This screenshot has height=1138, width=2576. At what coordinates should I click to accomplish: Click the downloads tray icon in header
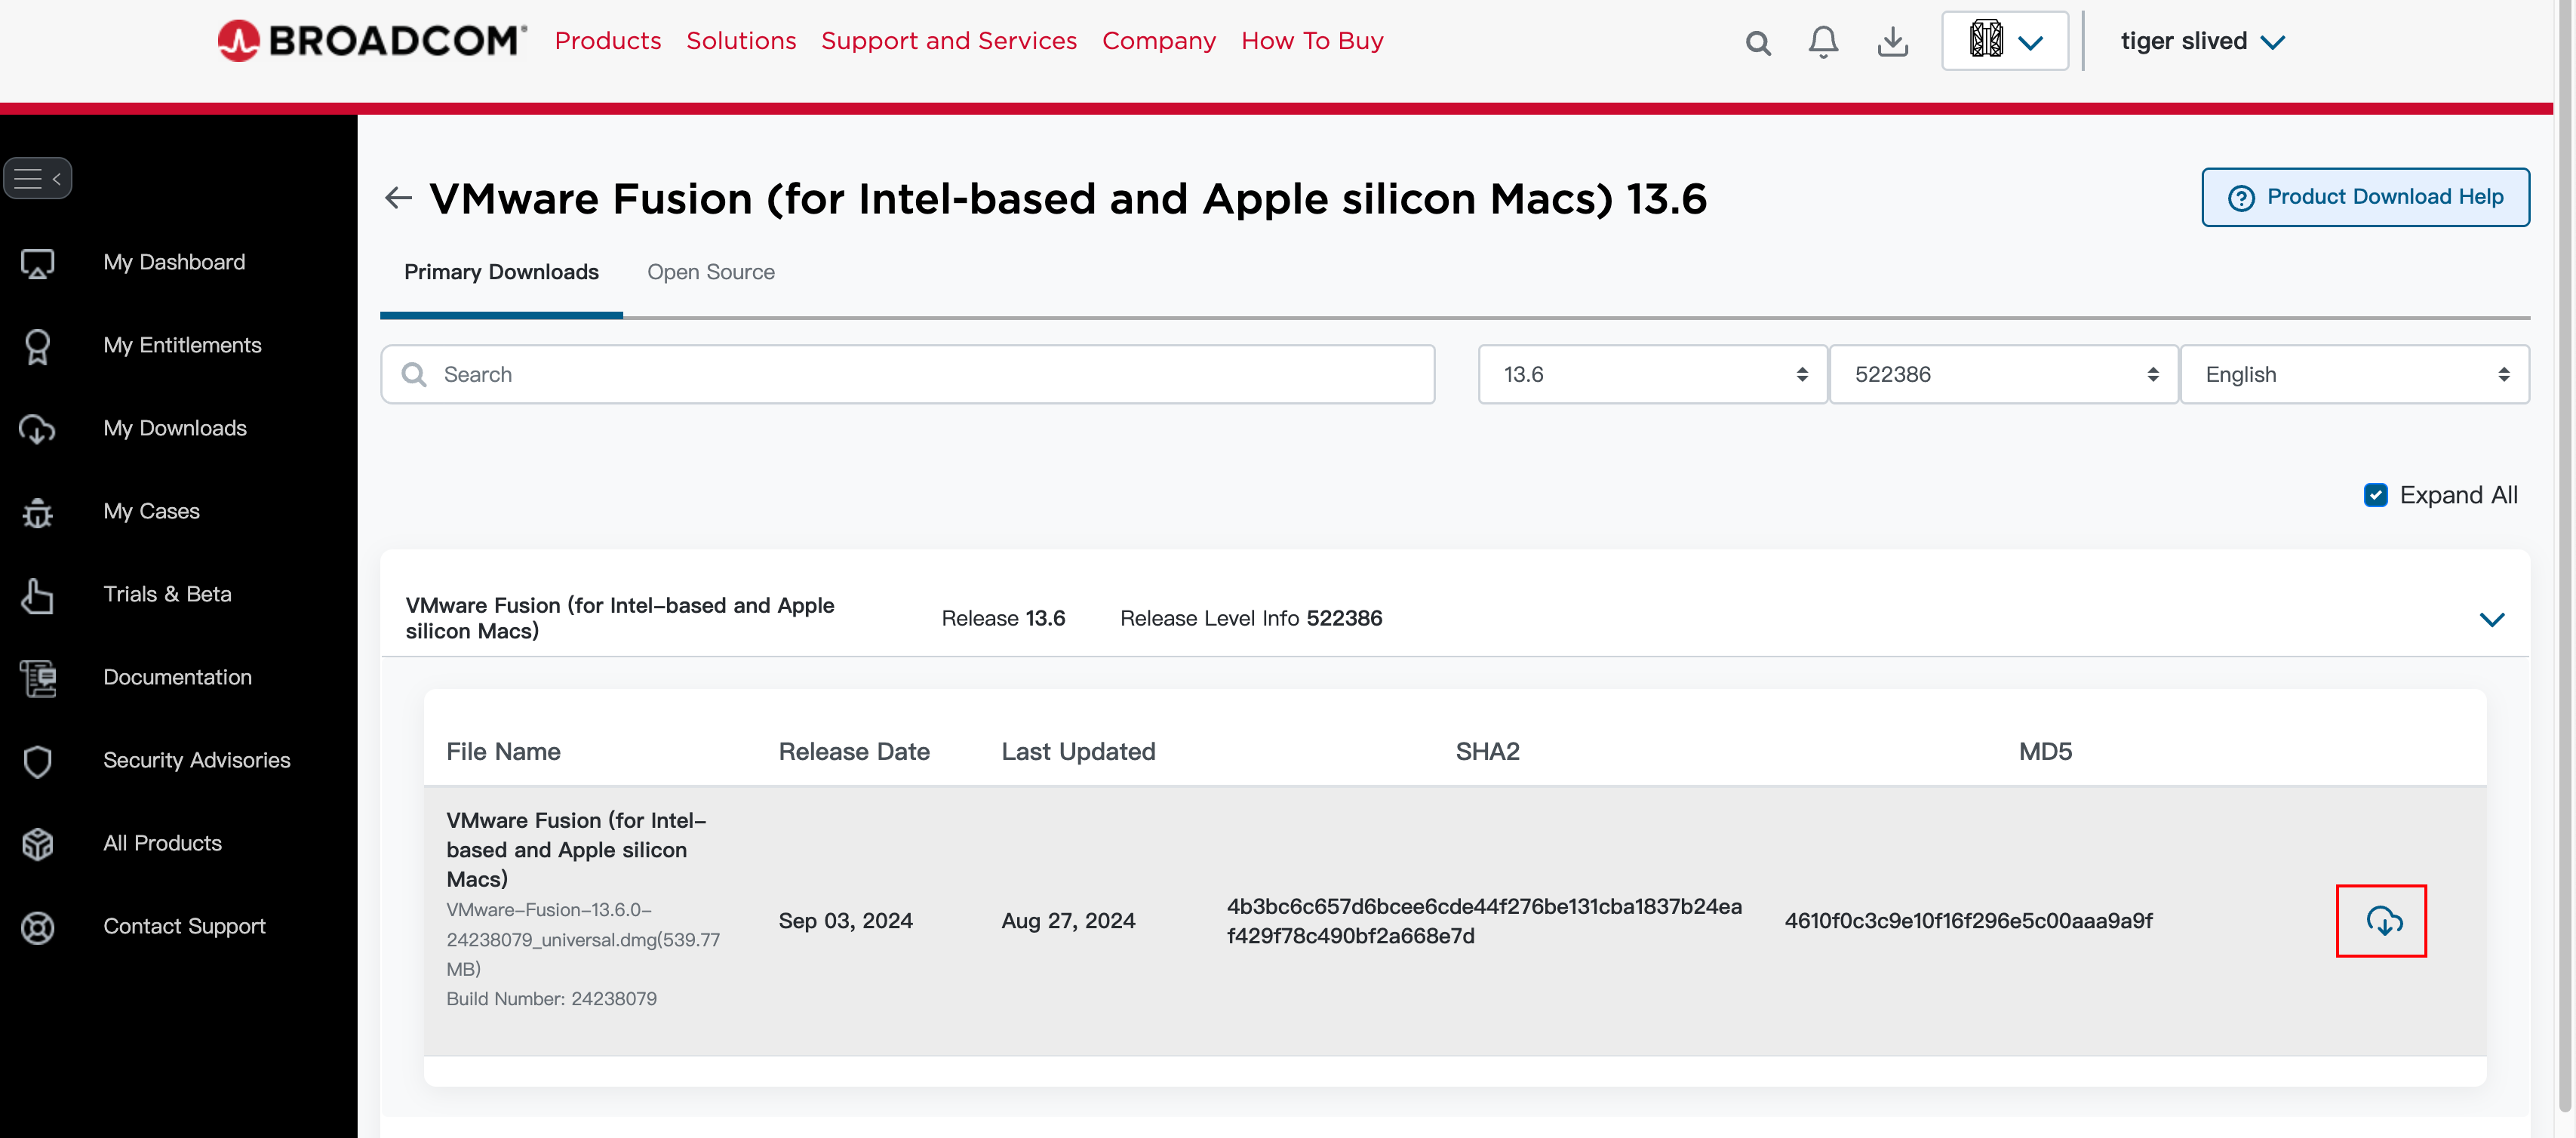[1892, 41]
